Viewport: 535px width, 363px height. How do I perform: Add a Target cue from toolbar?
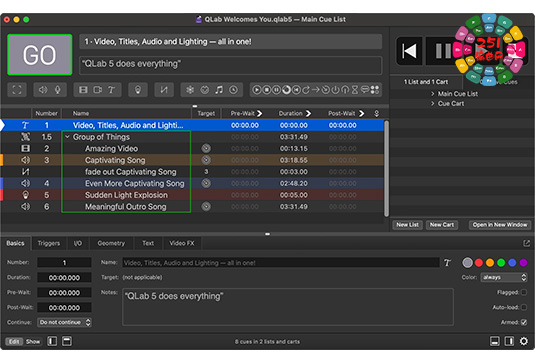(326, 90)
